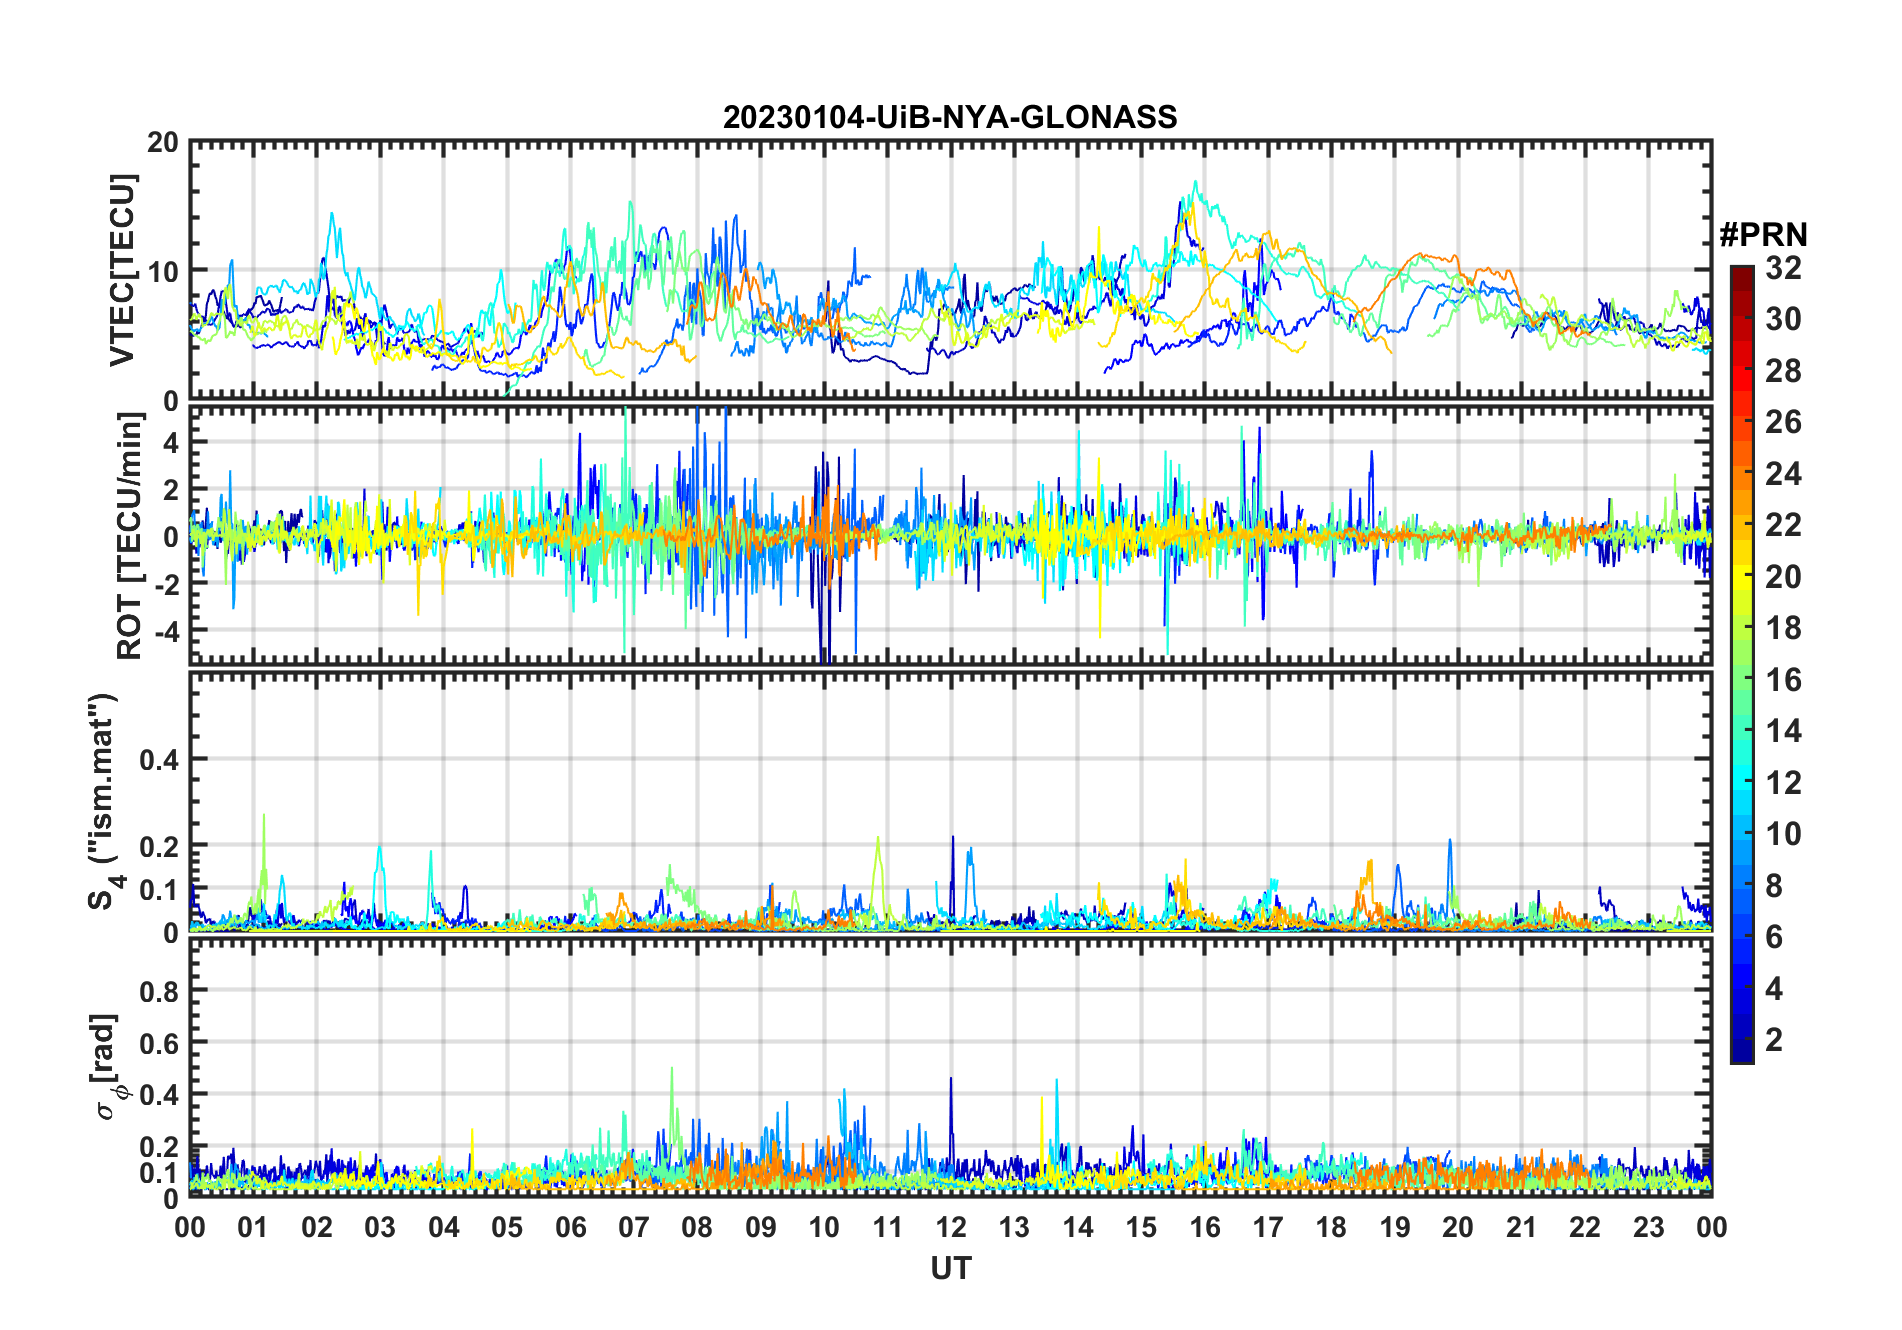The image size is (1902, 1330).
Task: Click the UT axis tick label 01
Action: click(253, 1227)
